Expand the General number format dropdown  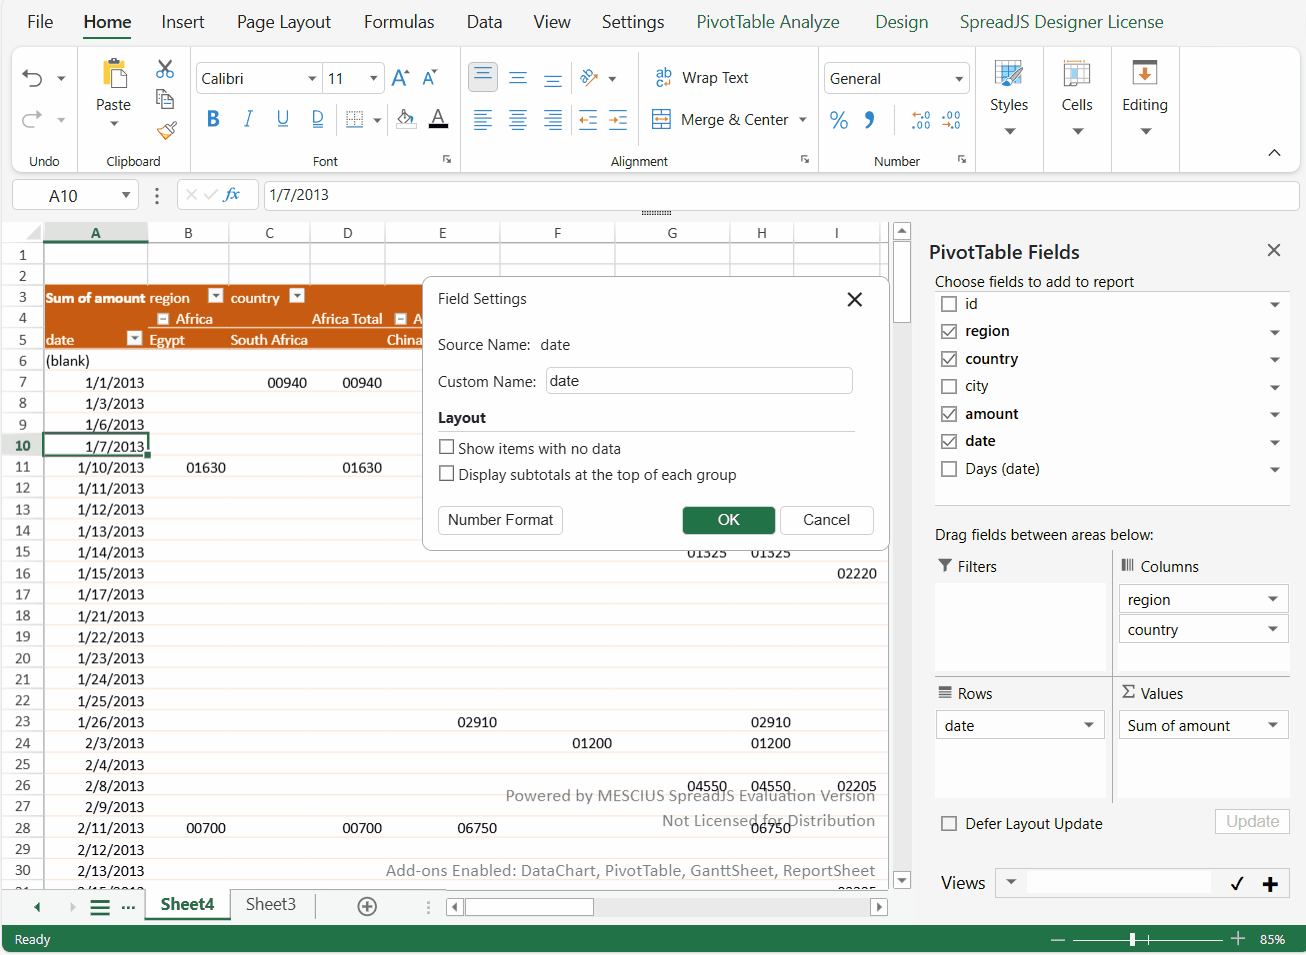(959, 79)
